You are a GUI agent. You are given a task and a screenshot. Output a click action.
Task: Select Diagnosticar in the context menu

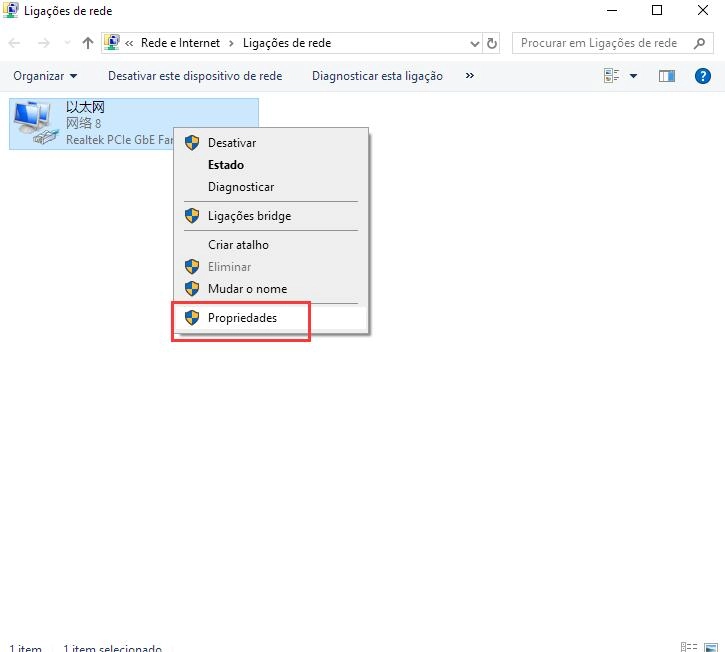coord(271,187)
